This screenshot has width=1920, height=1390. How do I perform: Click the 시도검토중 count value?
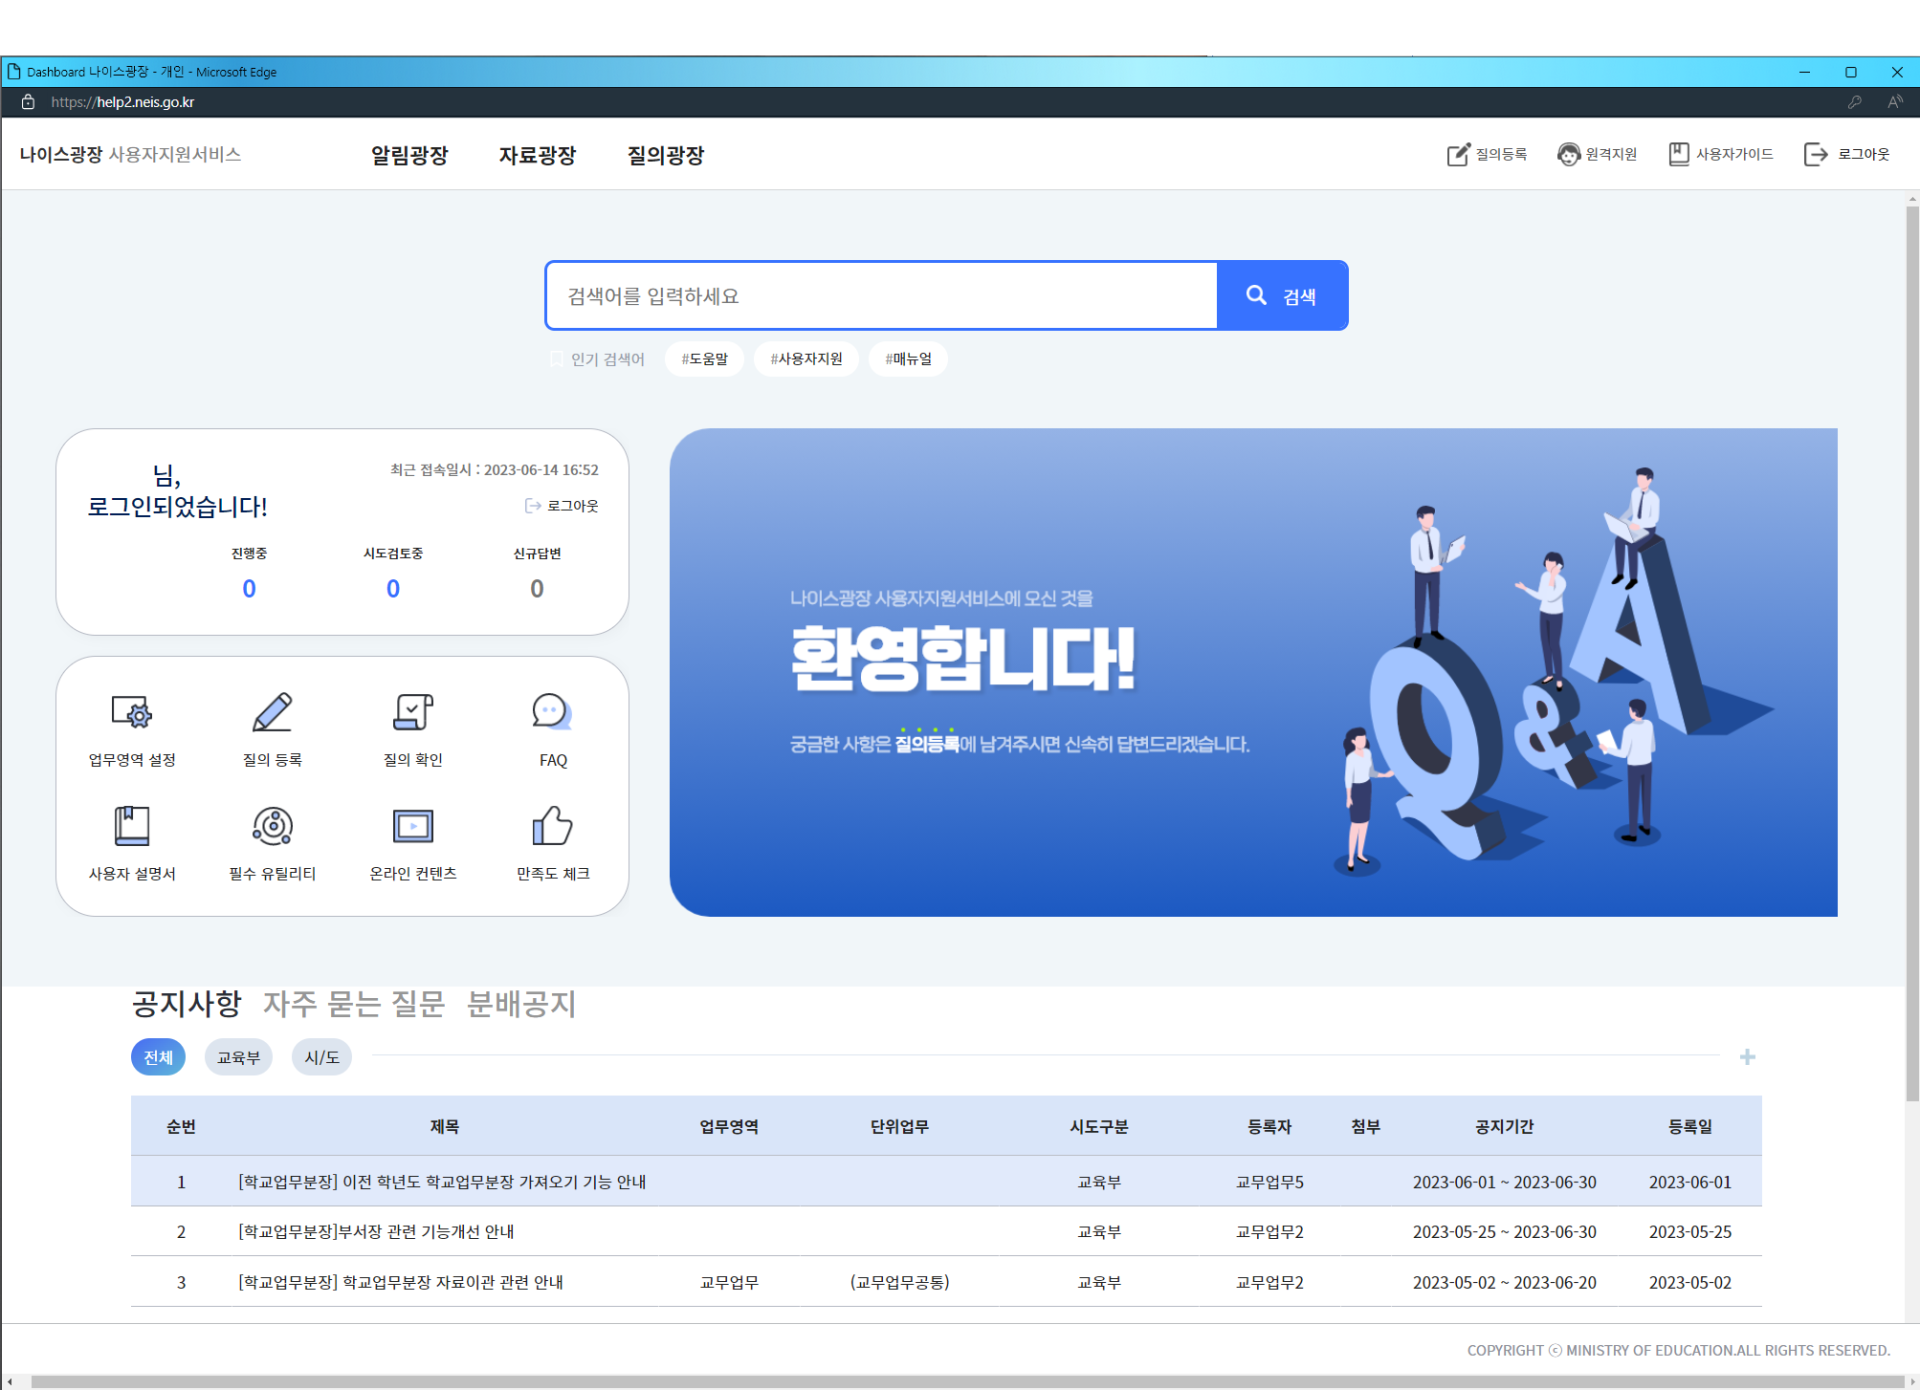pos(393,589)
